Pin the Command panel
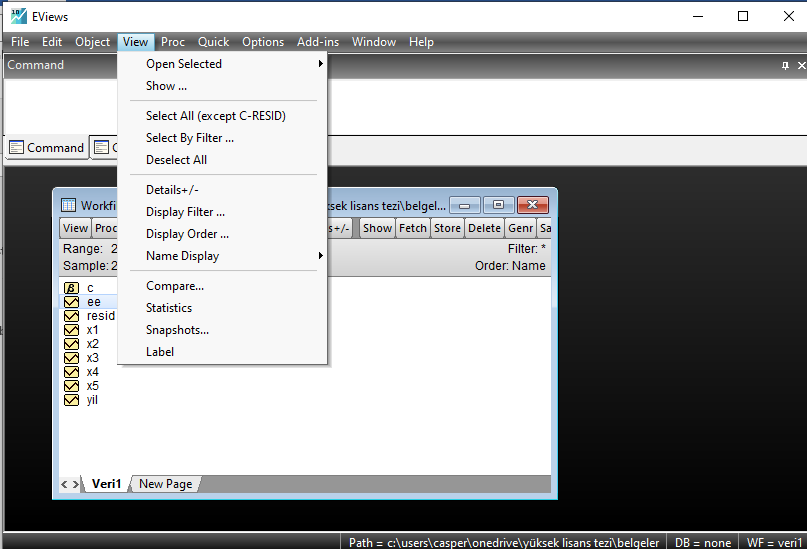The width and height of the screenshot is (807, 549). coord(785,65)
